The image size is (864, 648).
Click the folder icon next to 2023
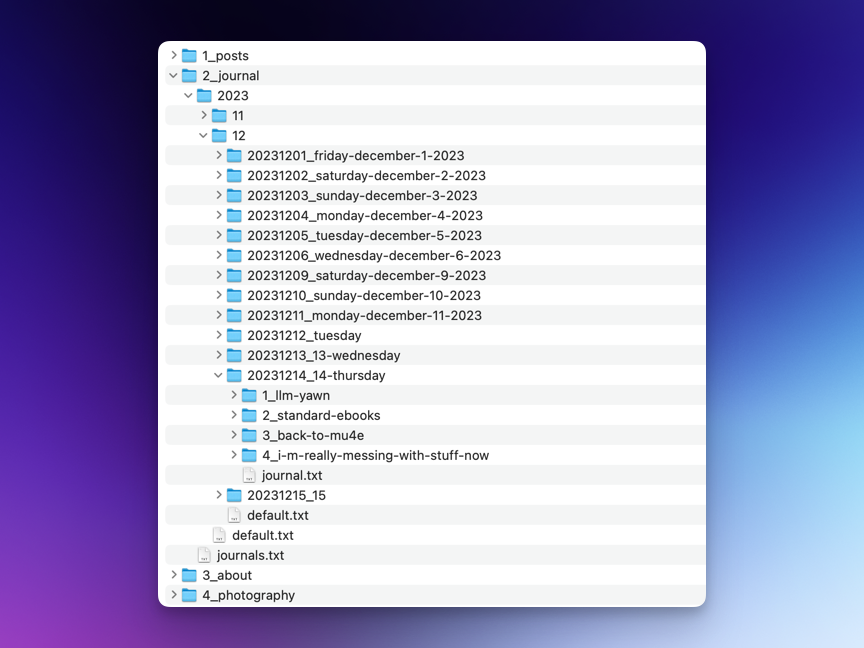205,95
